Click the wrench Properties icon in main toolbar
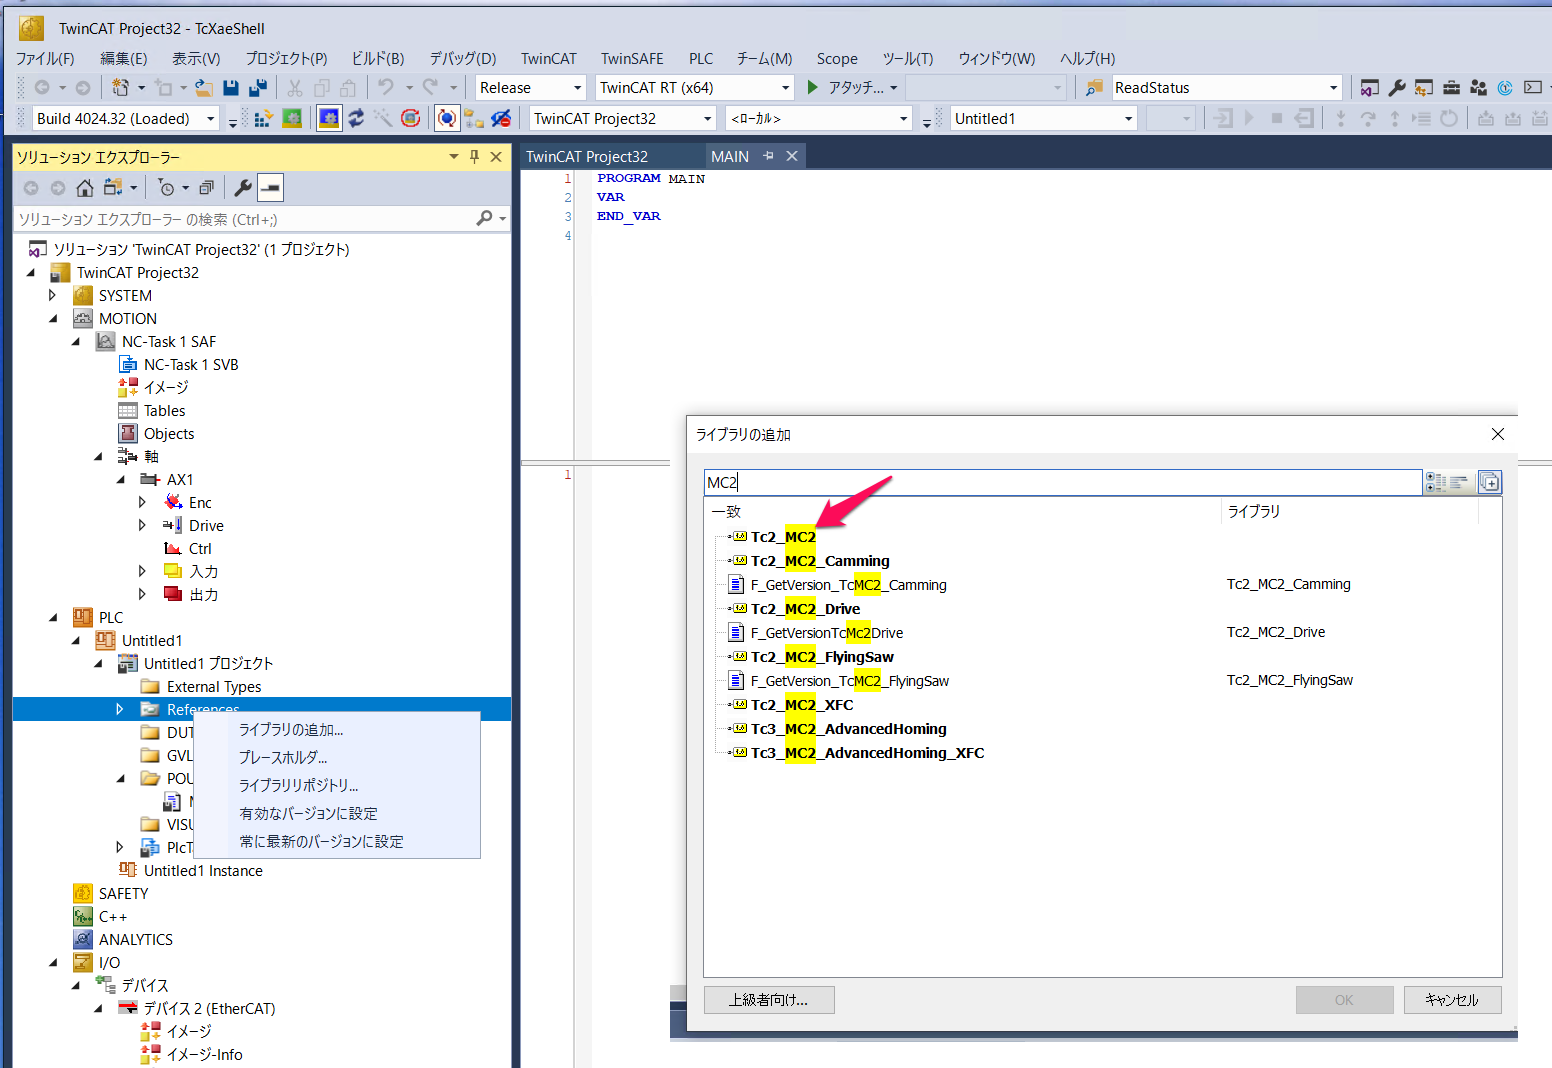Screen dimensions: 1552x1068 pyautogui.click(x=1397, y=88)
